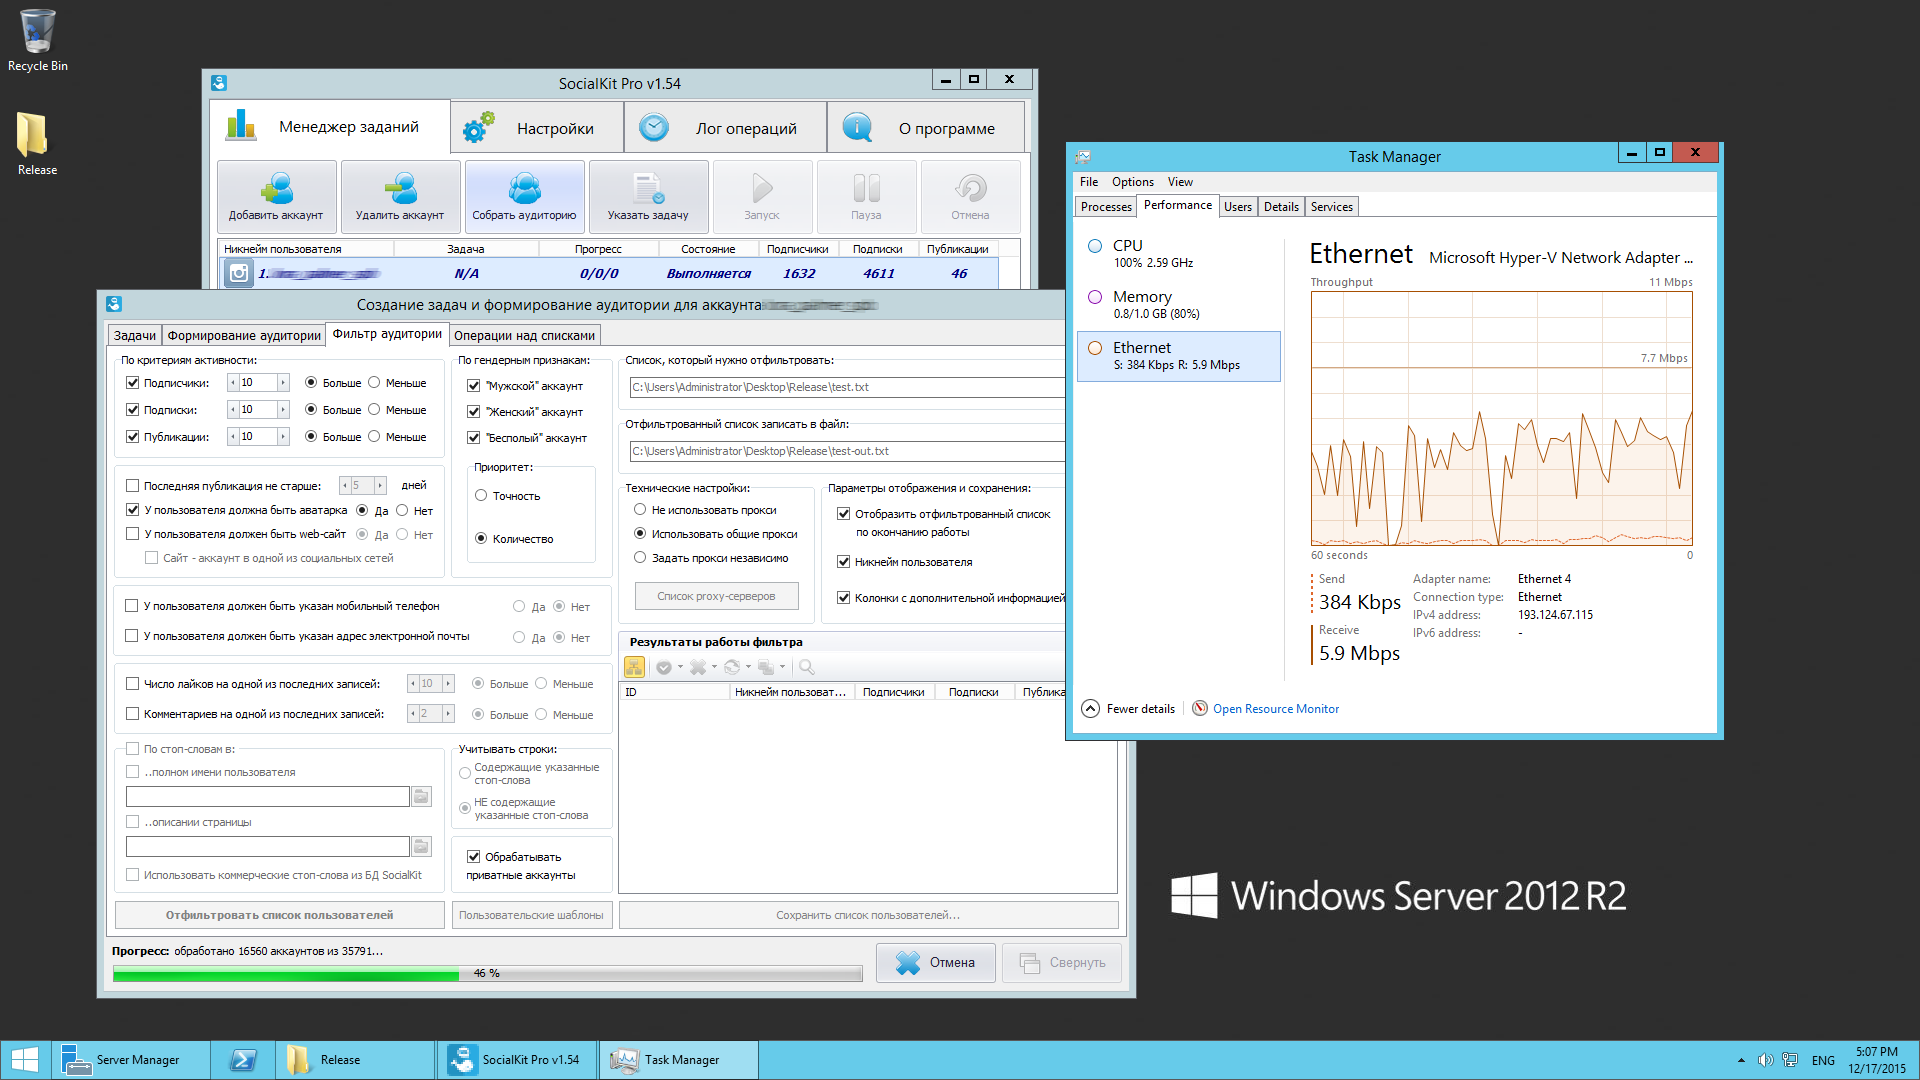Select the CPU item in Task Manager sidebar

pos(1178,253)
